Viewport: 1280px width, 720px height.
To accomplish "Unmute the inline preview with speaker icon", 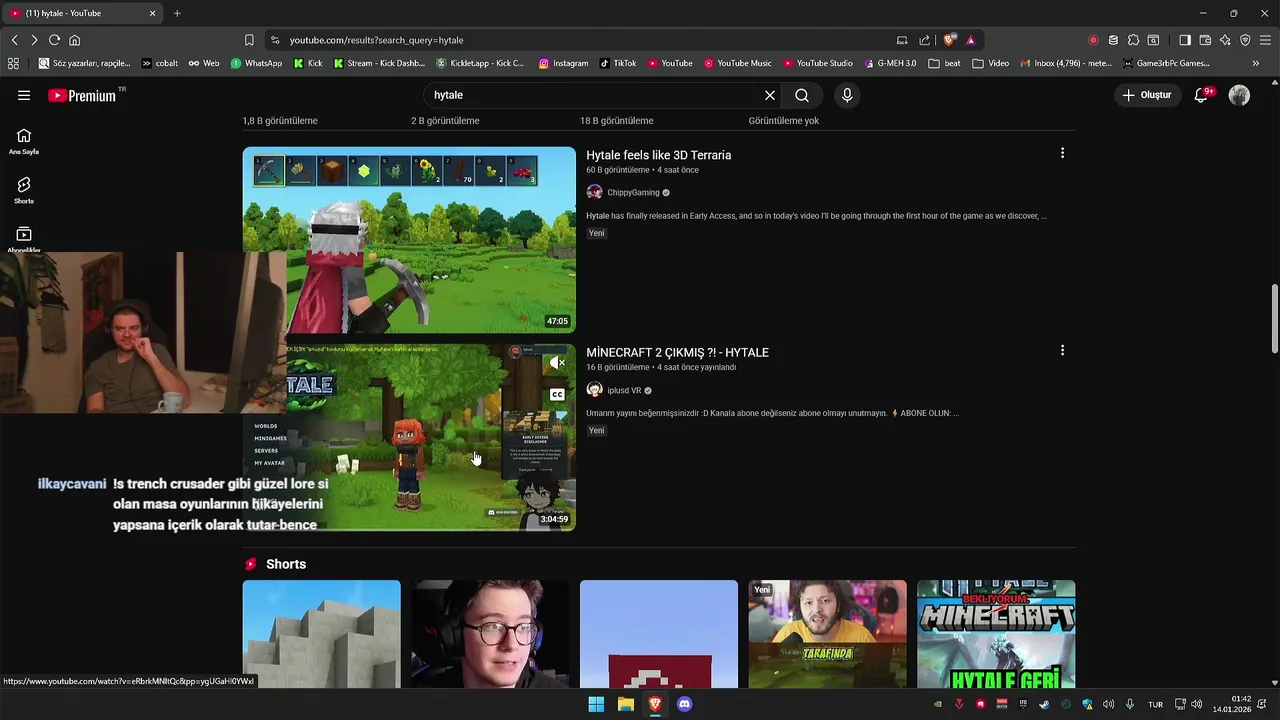I will pos(557,362).
